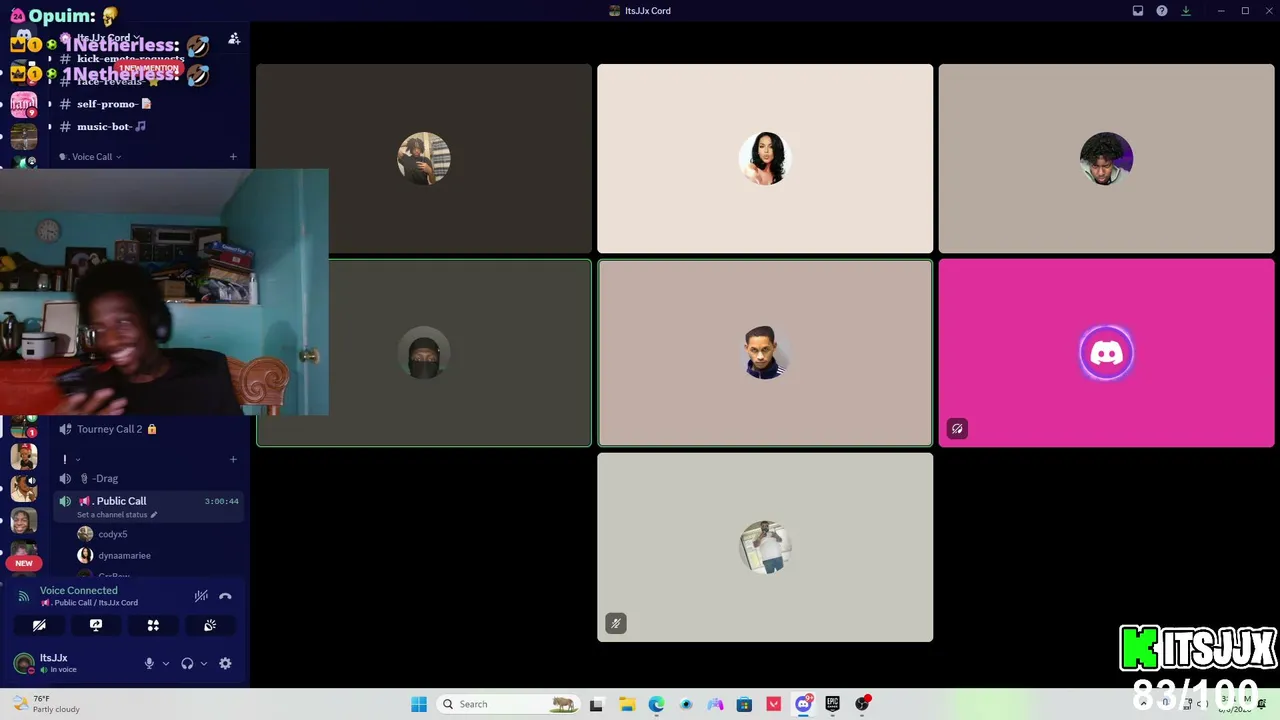Join the -Drag voice channel

[148, 478]
